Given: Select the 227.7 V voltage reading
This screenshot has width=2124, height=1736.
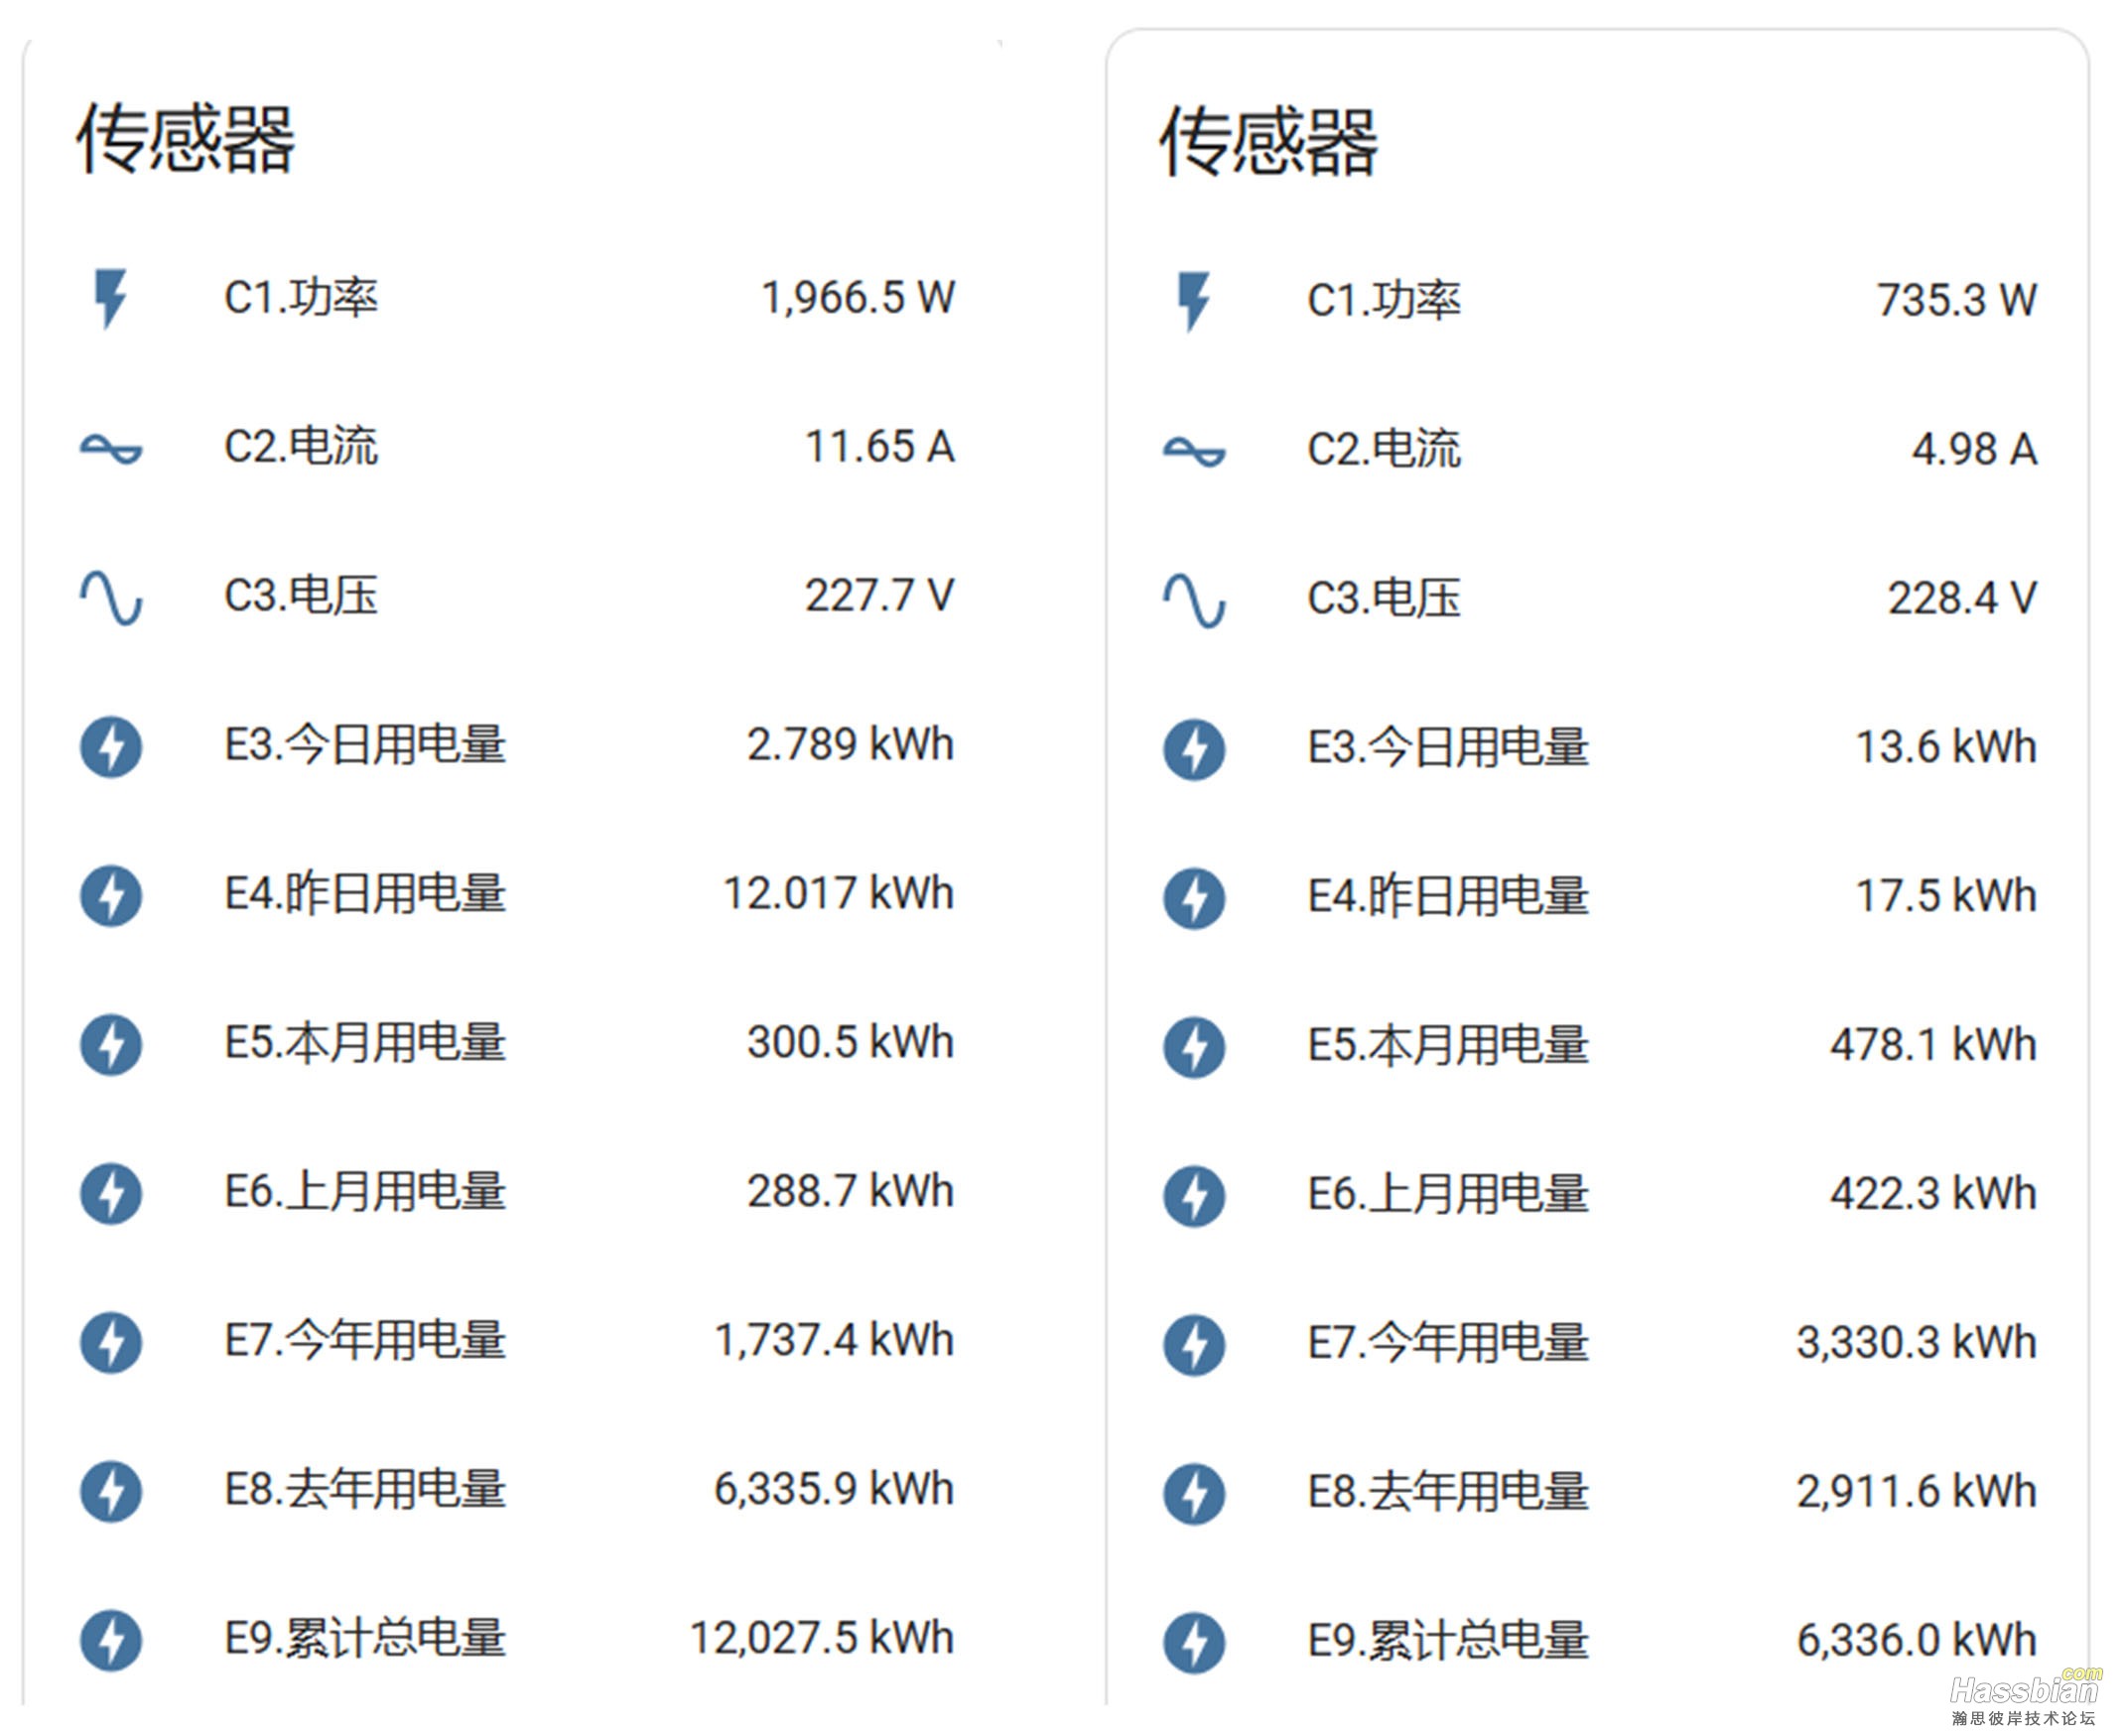Looking at the screenshot, I should point(880,596).
